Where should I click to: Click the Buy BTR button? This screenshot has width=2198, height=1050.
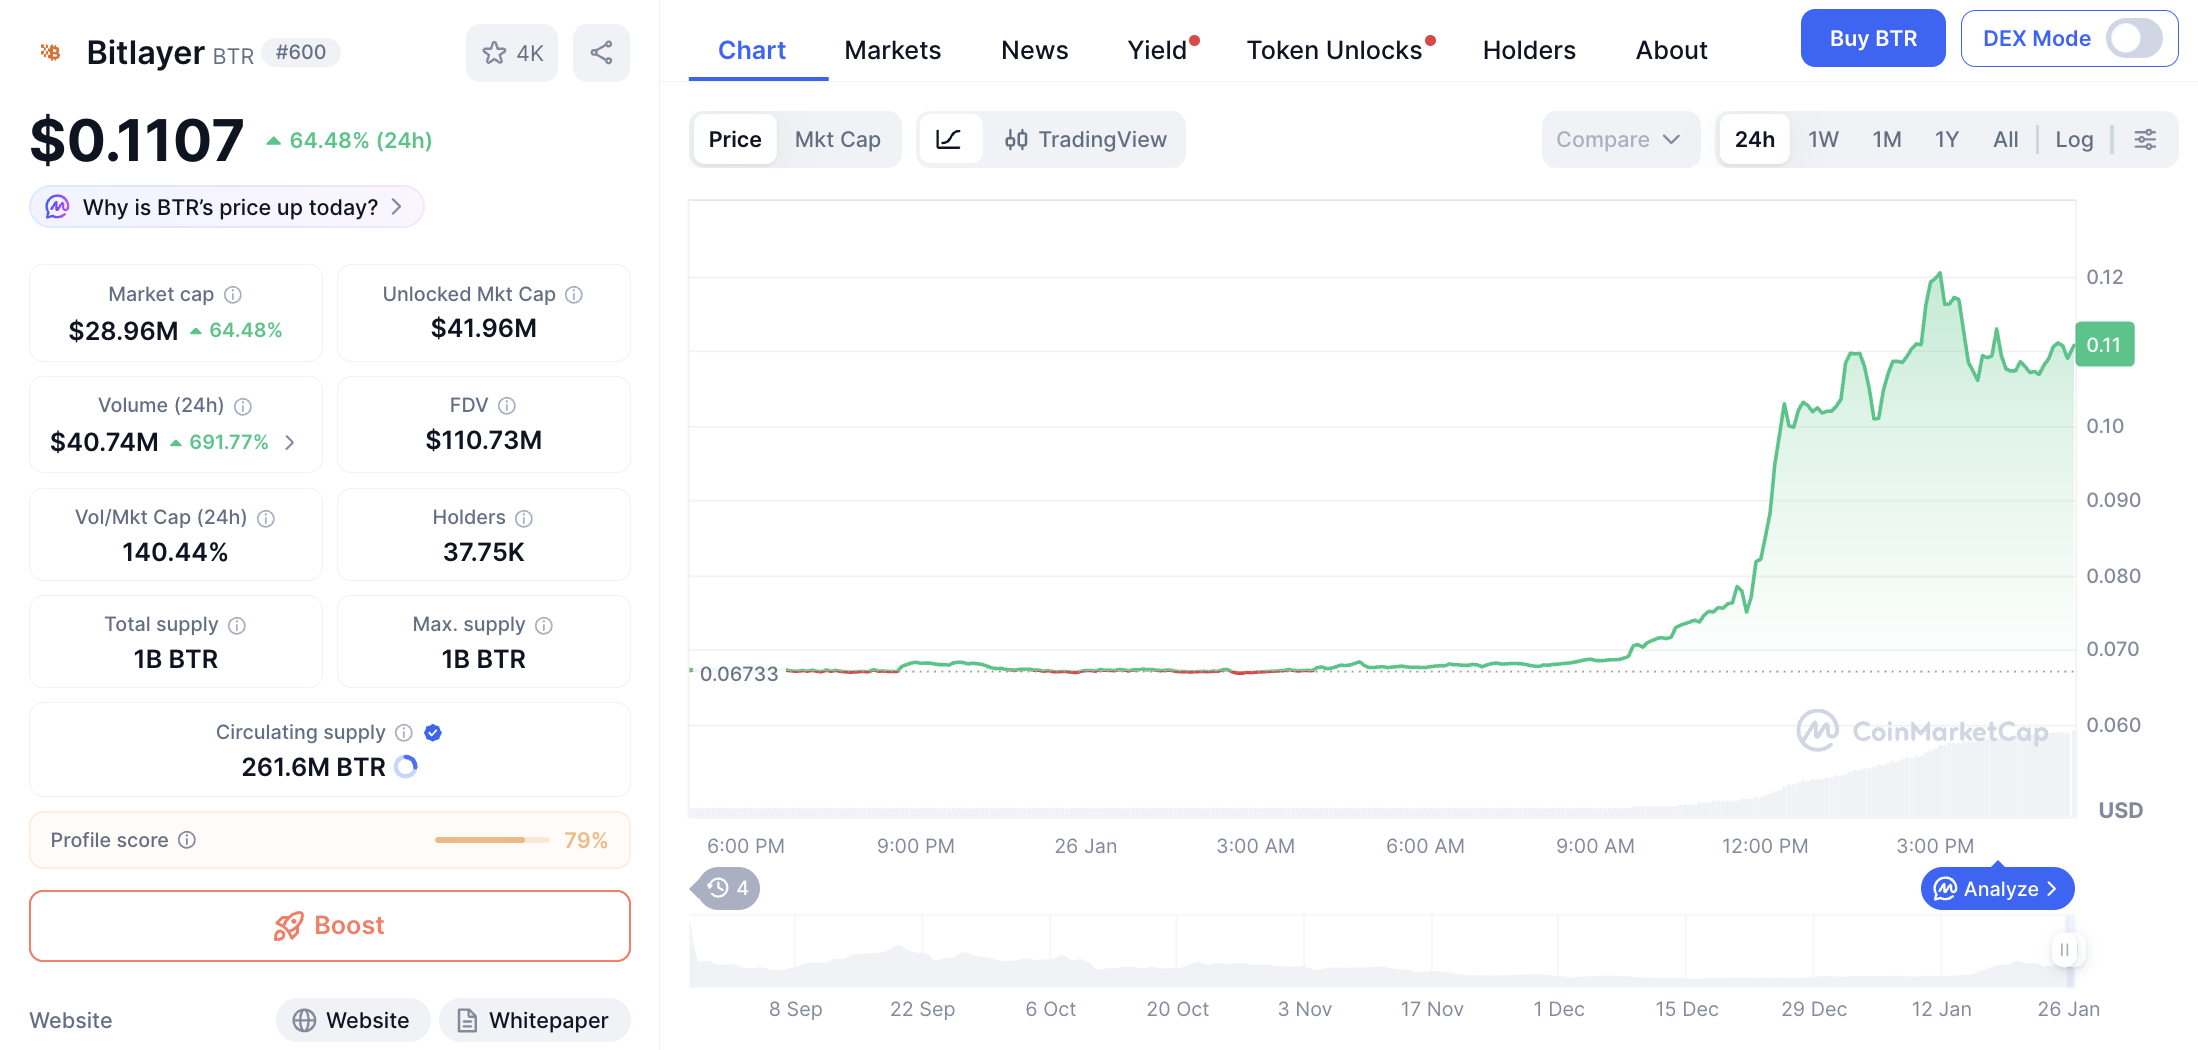(1872, 39)
